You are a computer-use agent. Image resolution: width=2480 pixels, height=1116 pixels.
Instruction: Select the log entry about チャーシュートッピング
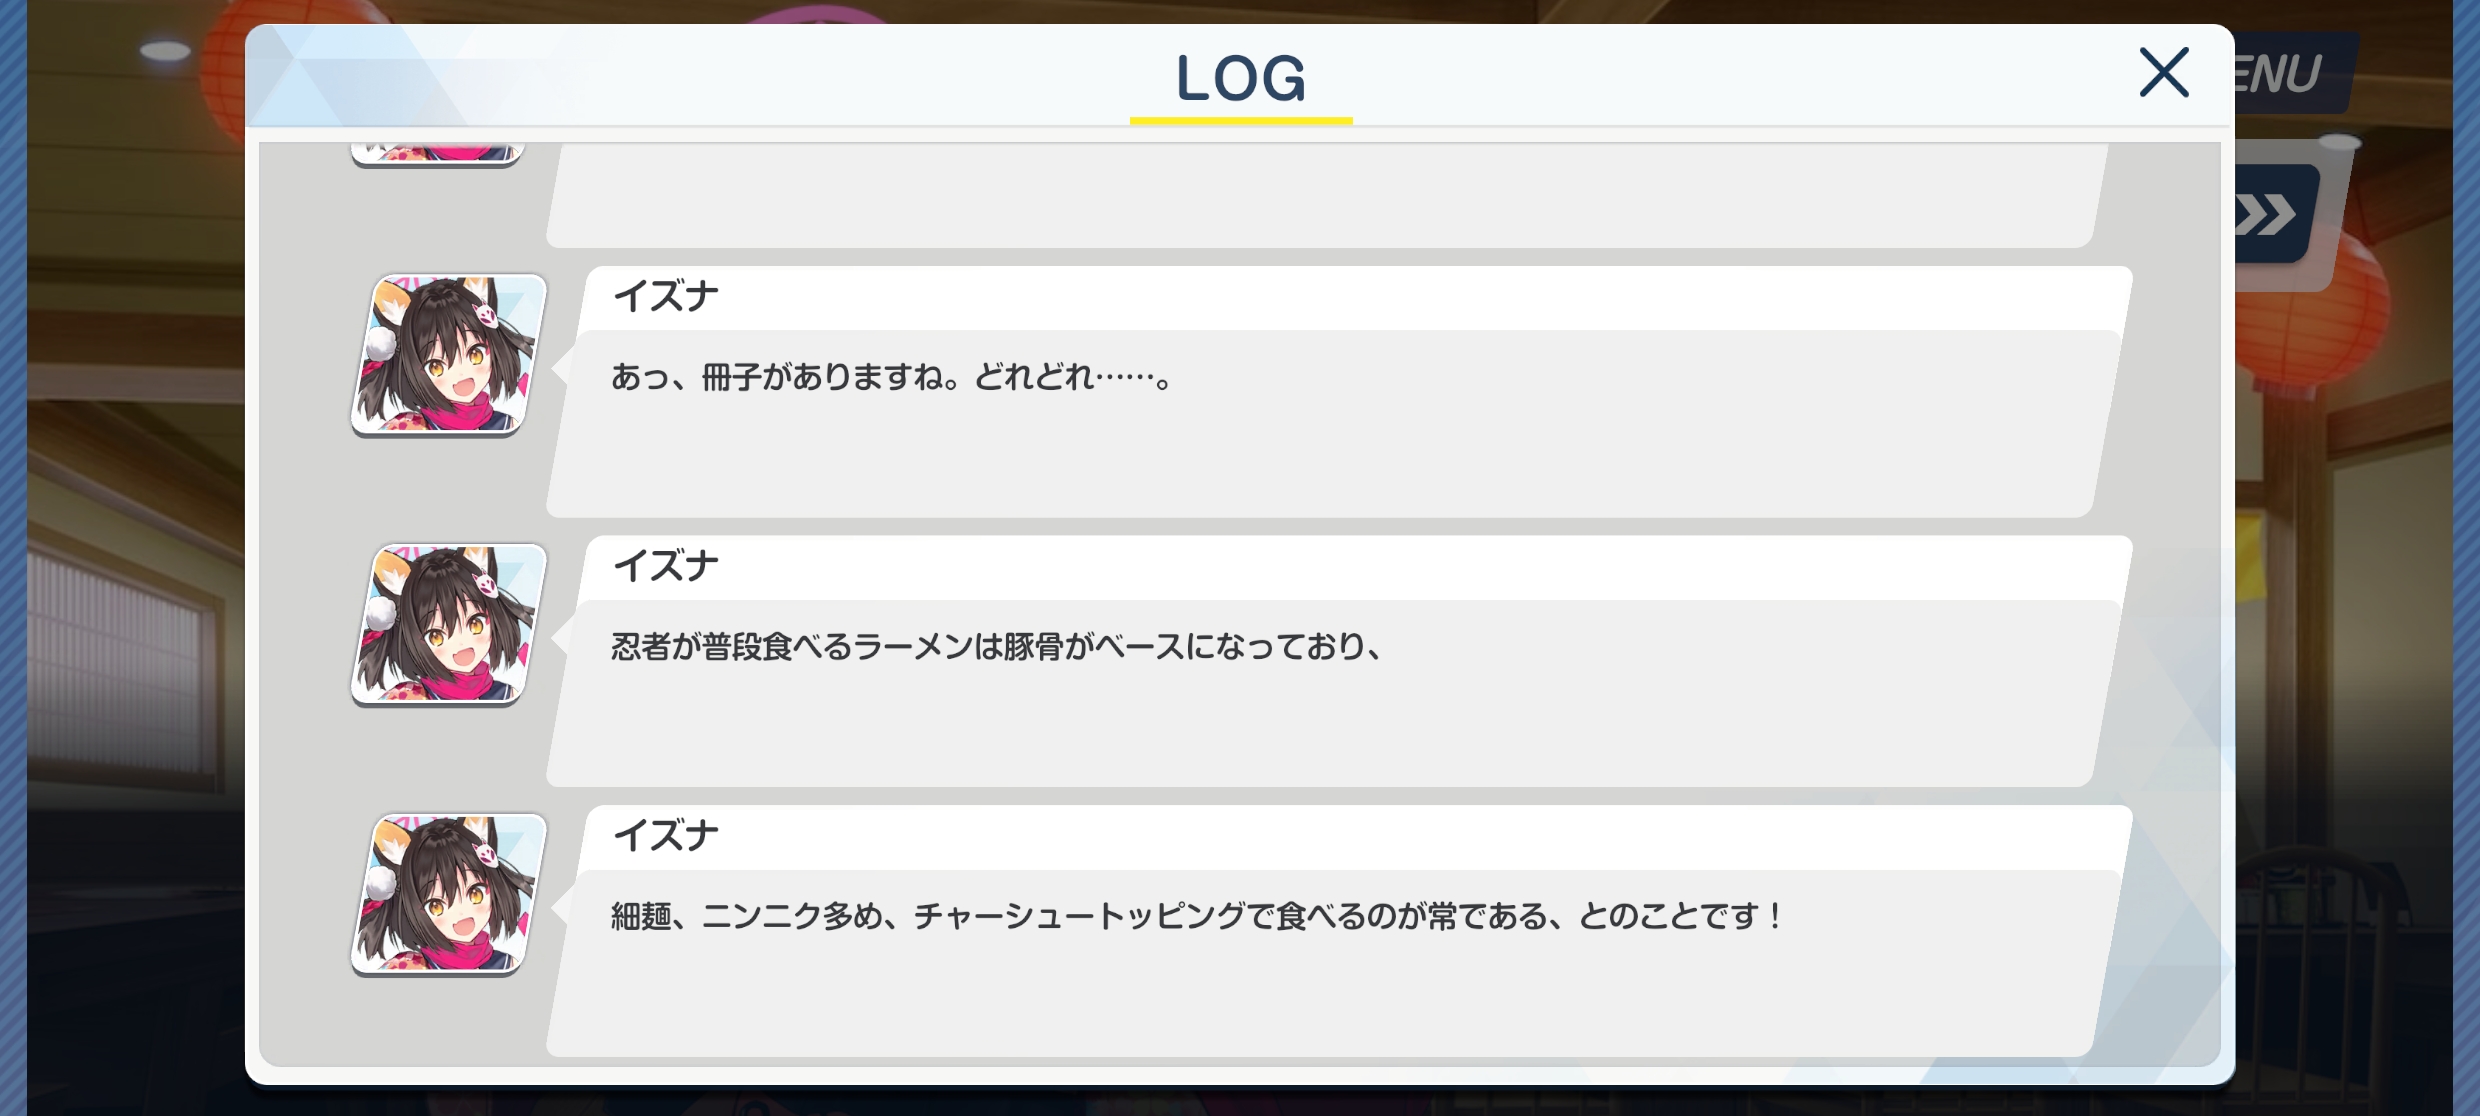tap(1338, 932)
